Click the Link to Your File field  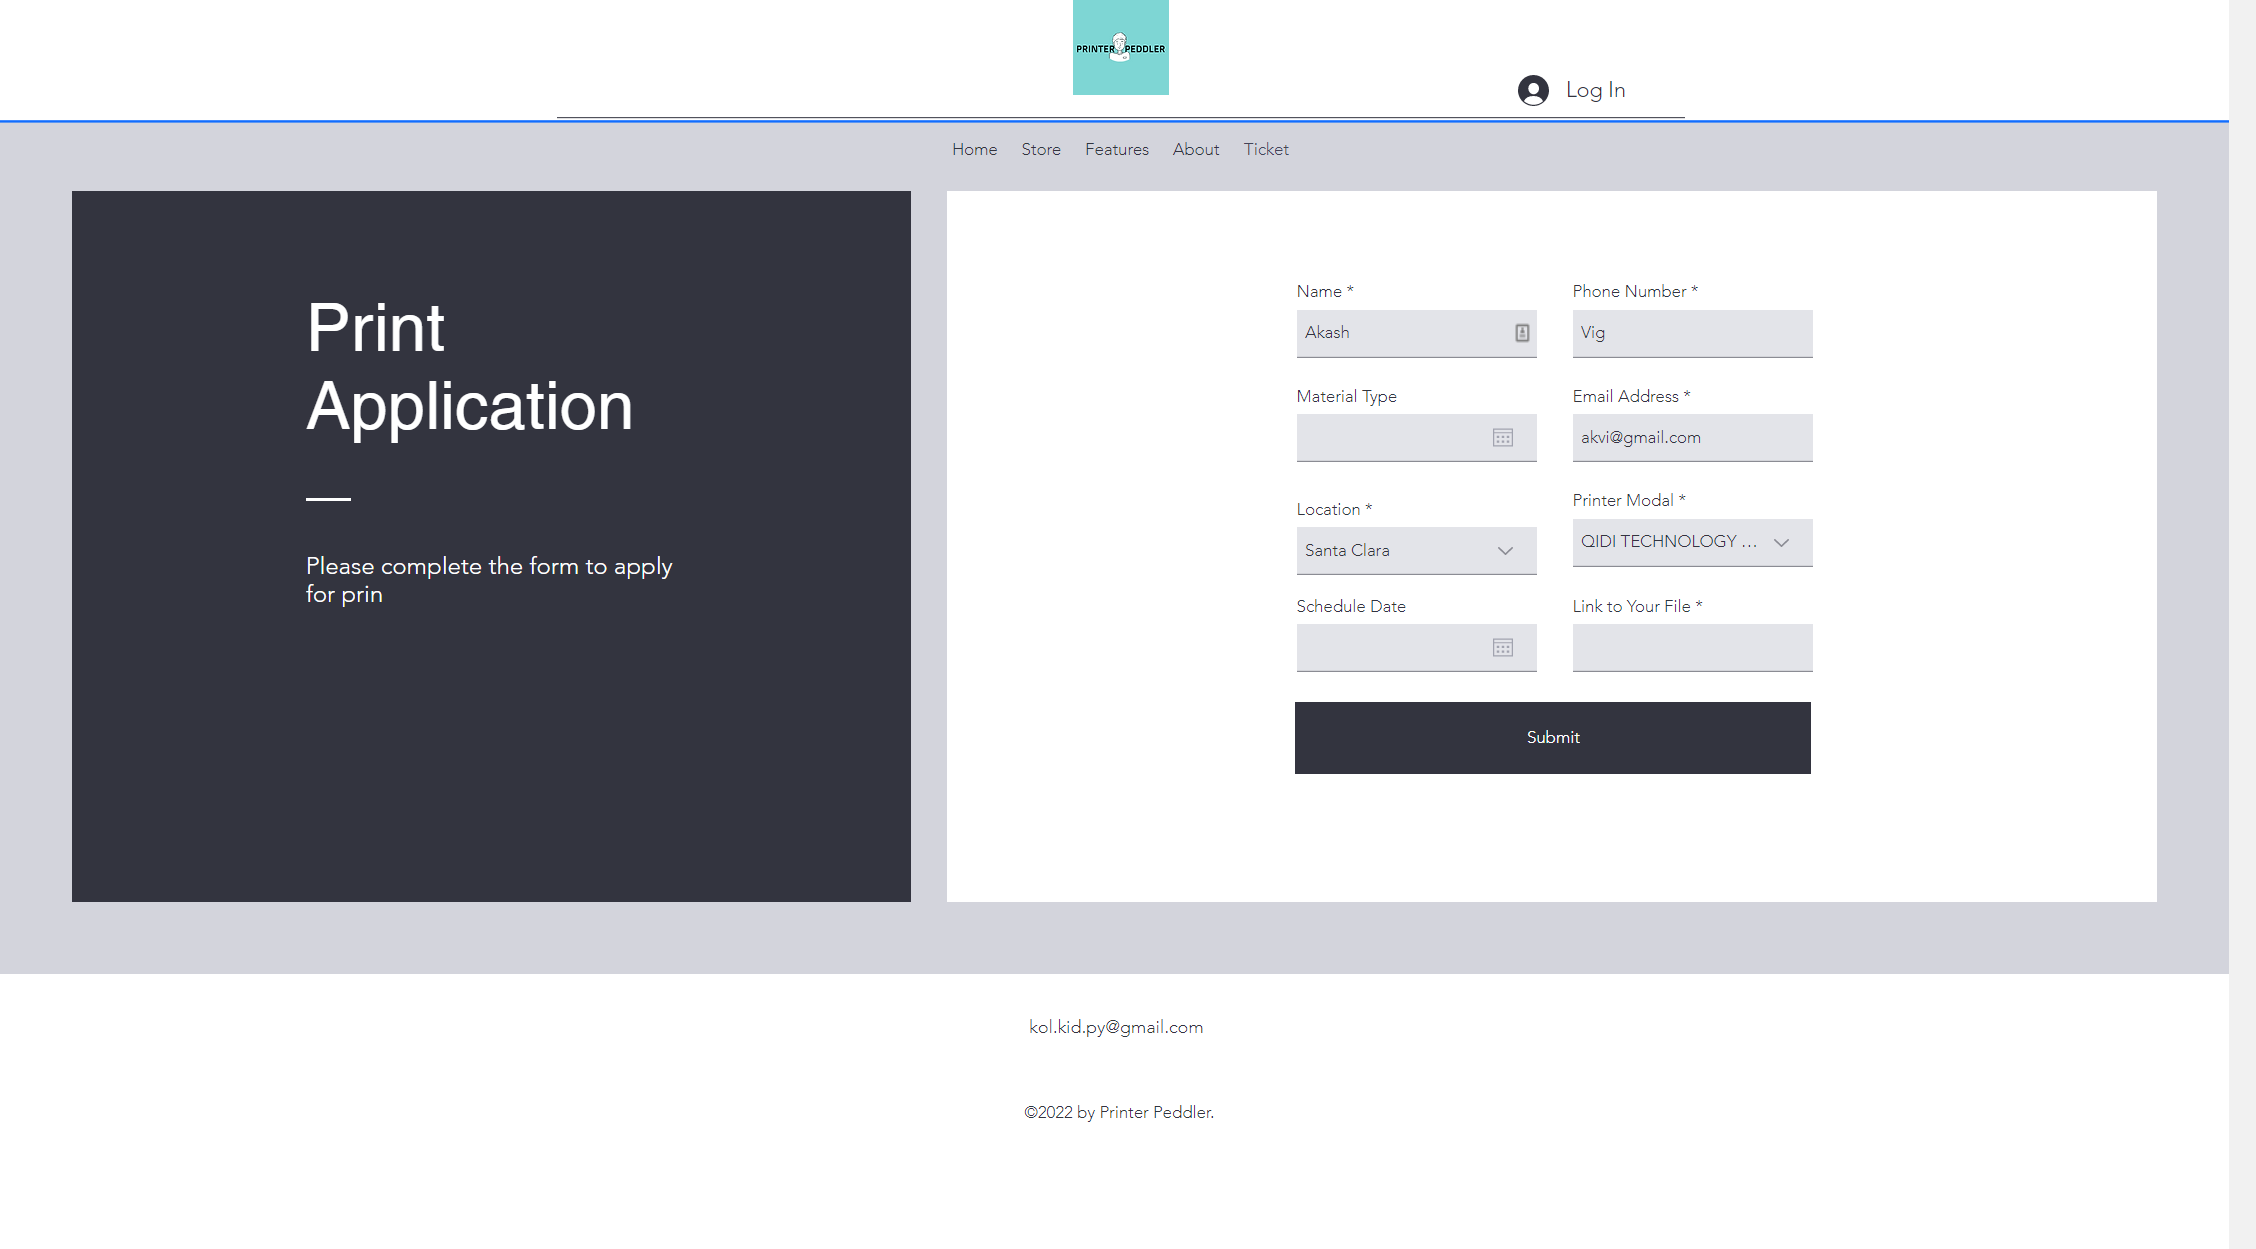(1691, 648)
